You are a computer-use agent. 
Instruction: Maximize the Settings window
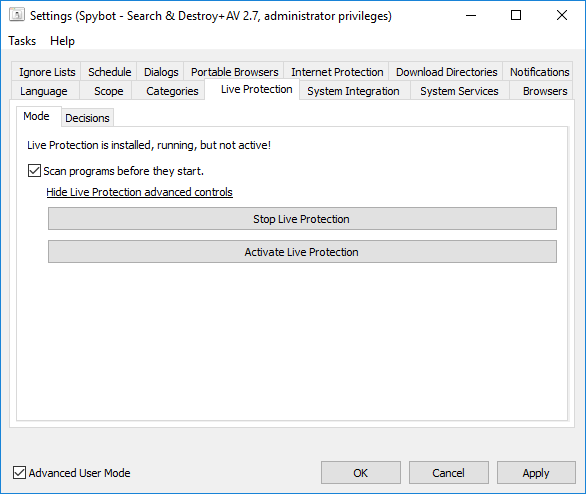516,15
